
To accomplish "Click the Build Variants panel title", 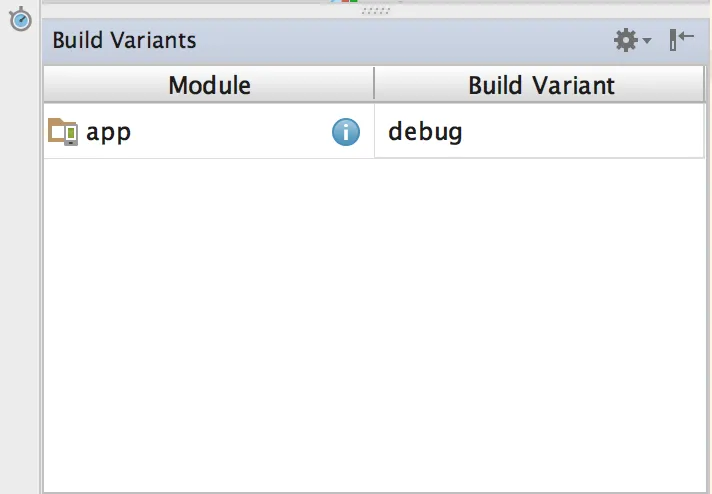I will point(124,41).
